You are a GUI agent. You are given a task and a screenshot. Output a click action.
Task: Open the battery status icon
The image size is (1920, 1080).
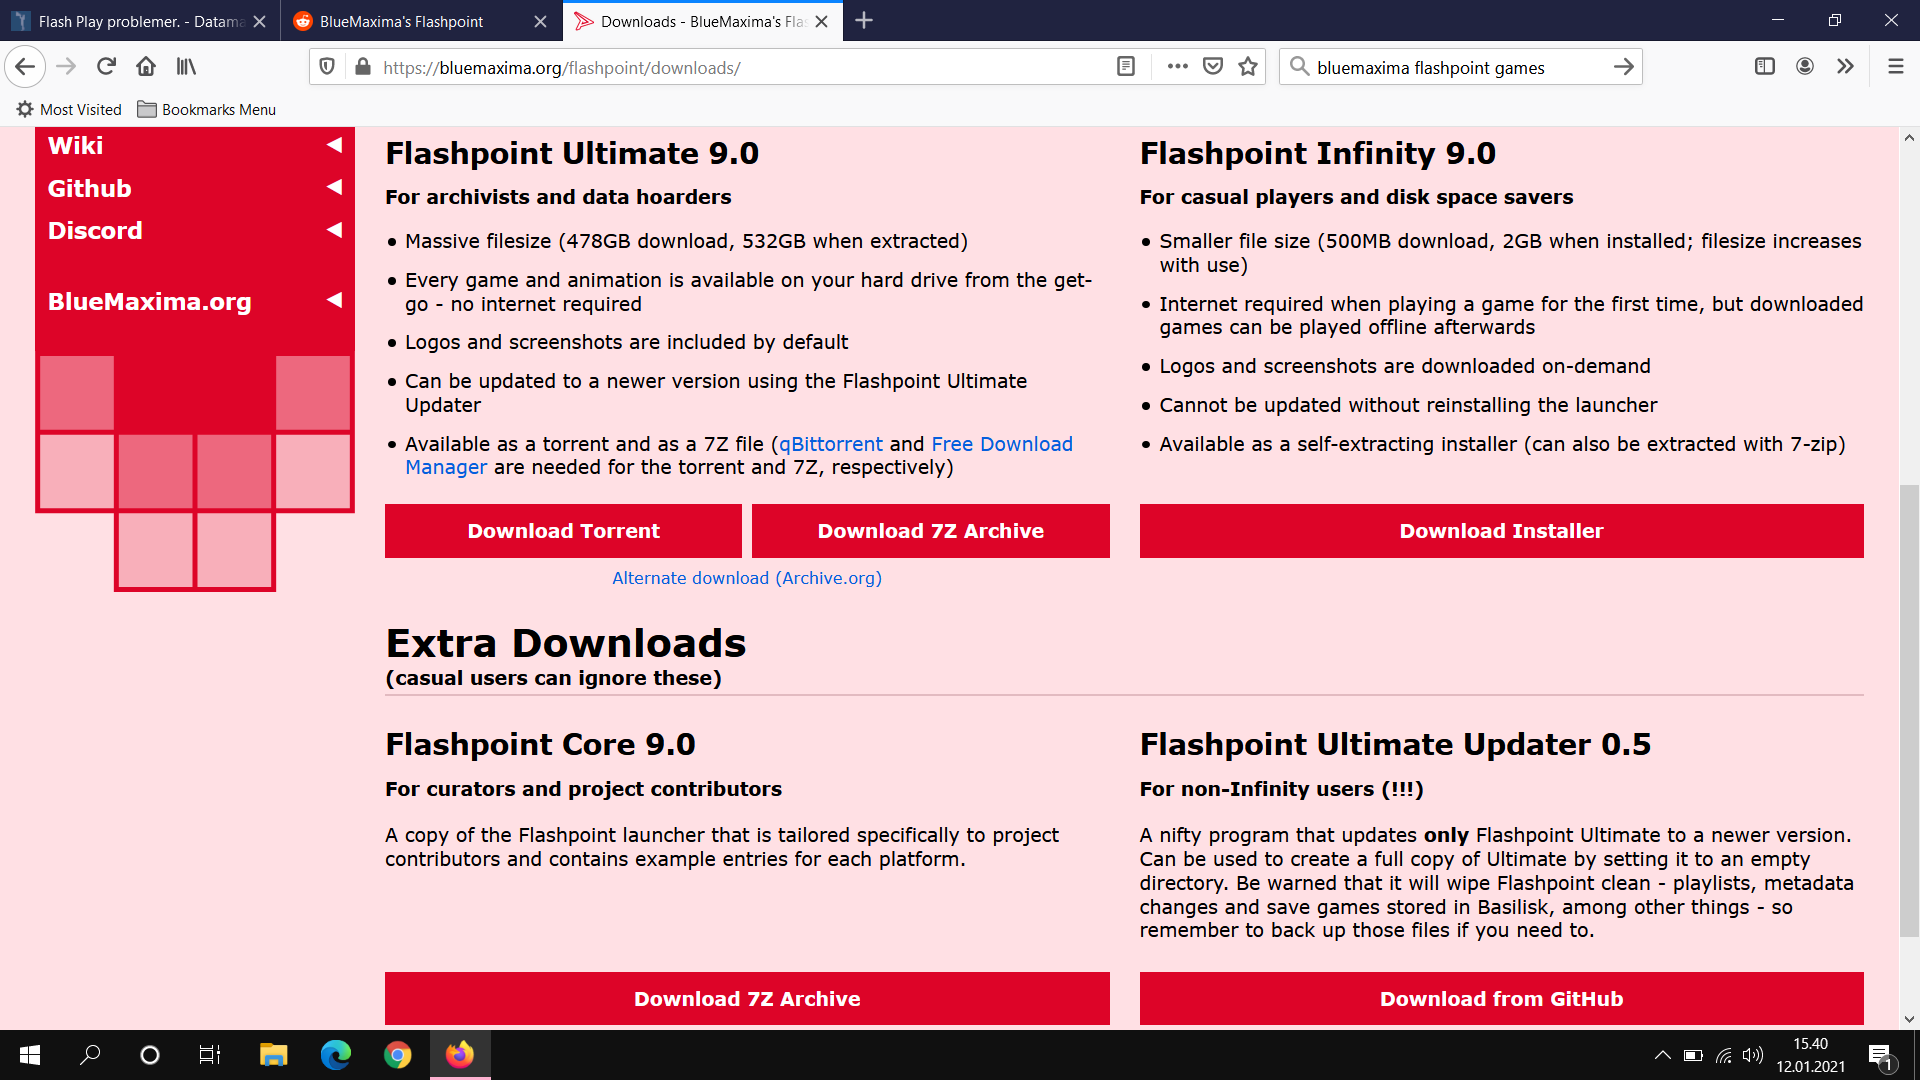1693,1055
